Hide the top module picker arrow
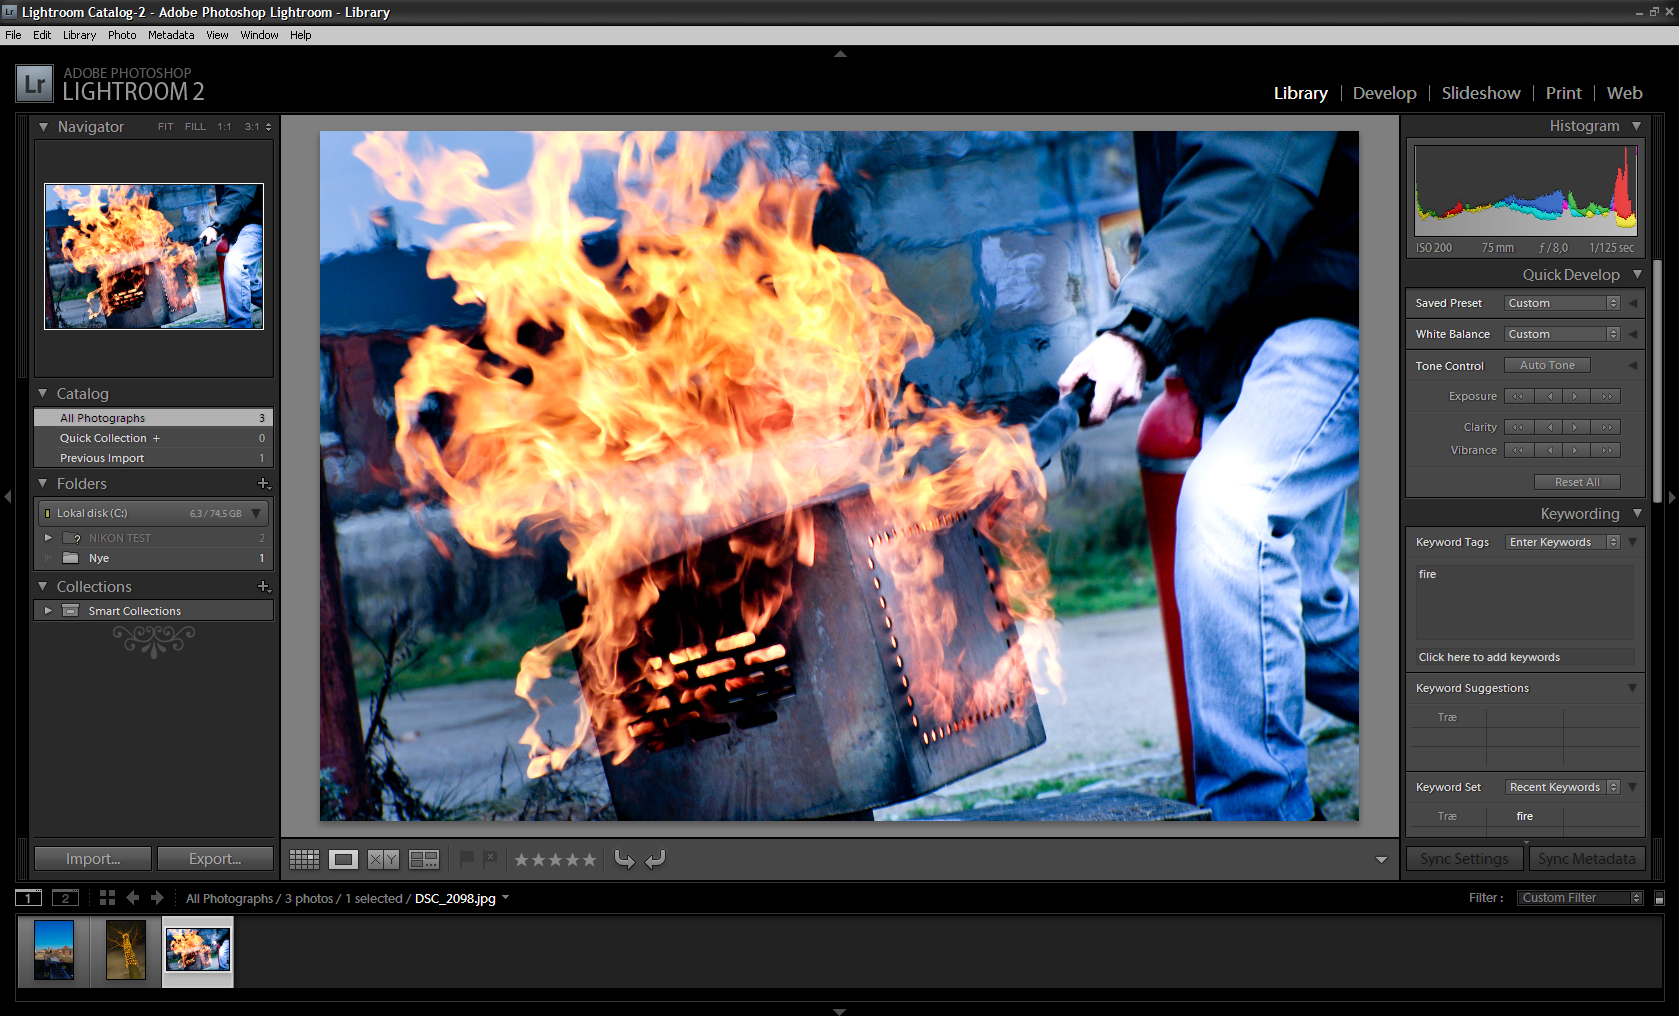This screenshot has height=1016, width=1679. coord(840,54)
